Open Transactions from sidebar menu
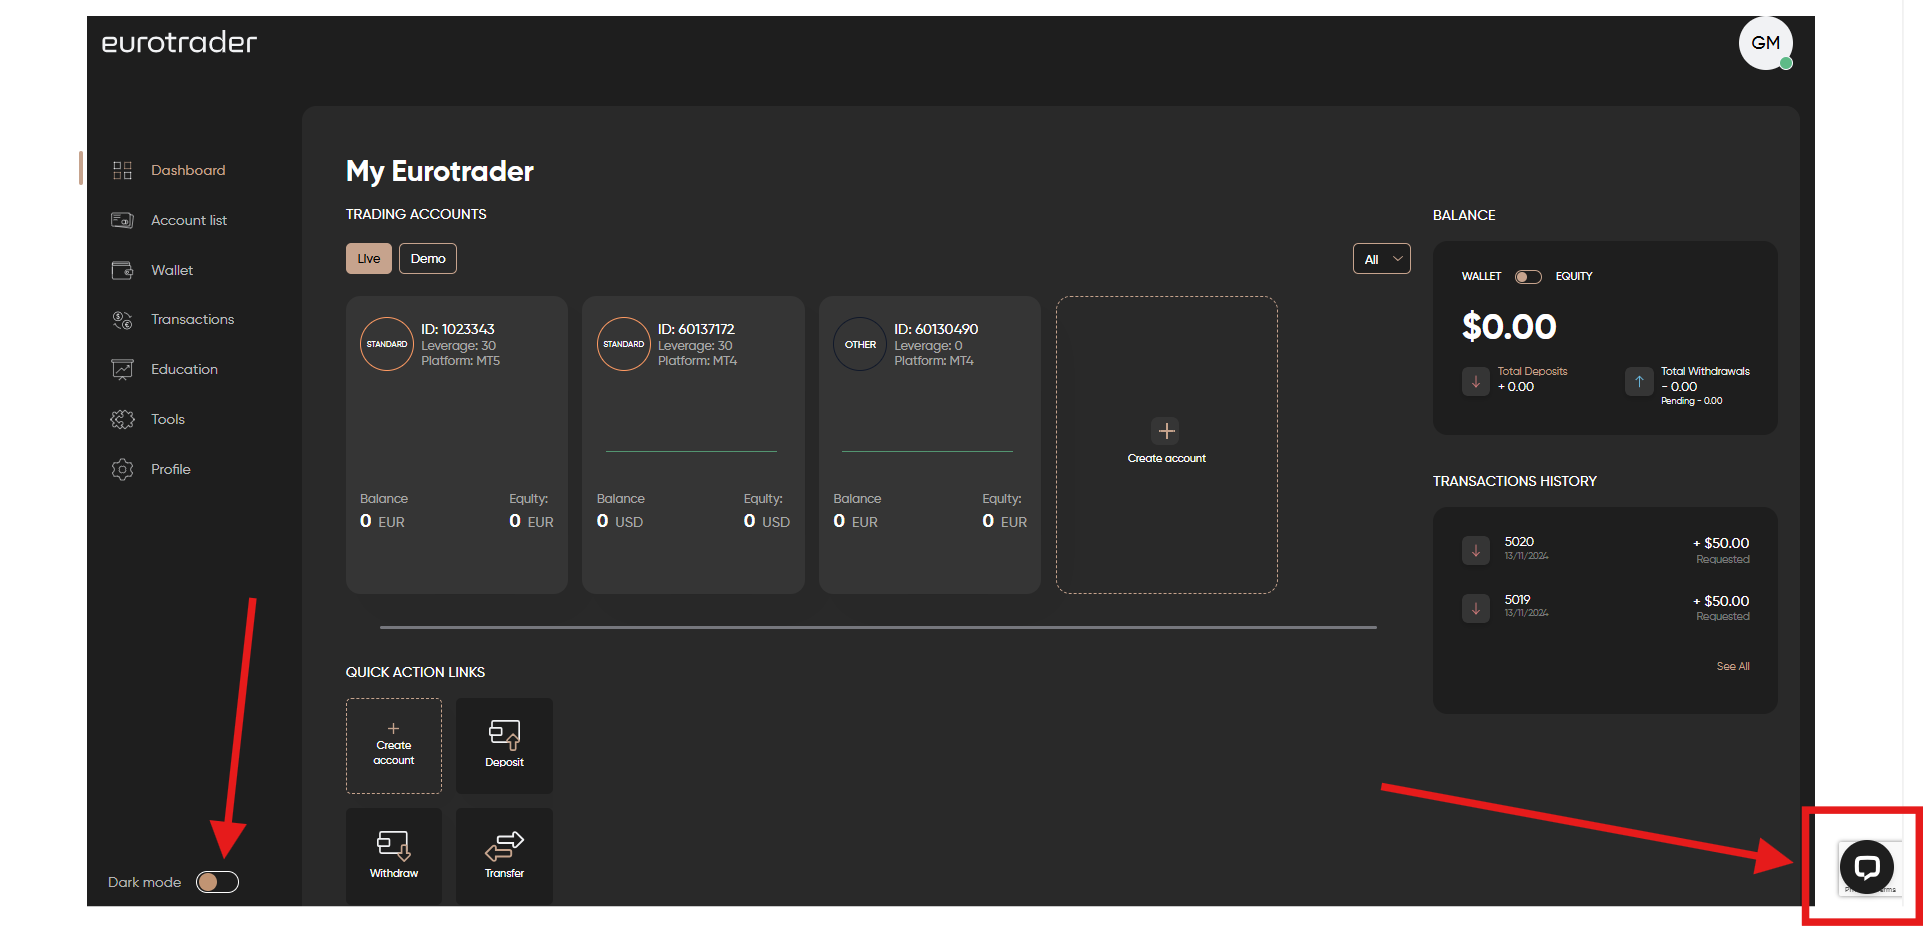Screen dimensions: 1923x927 [192, 319]
